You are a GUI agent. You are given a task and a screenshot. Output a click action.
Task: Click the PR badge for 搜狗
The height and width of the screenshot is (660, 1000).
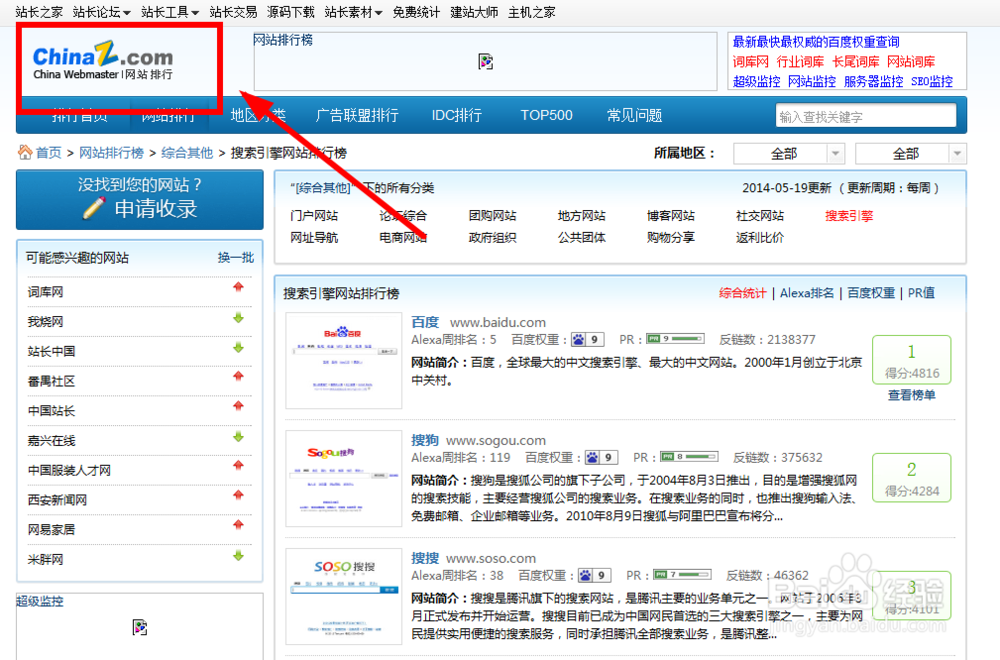(x=689, y=457)
